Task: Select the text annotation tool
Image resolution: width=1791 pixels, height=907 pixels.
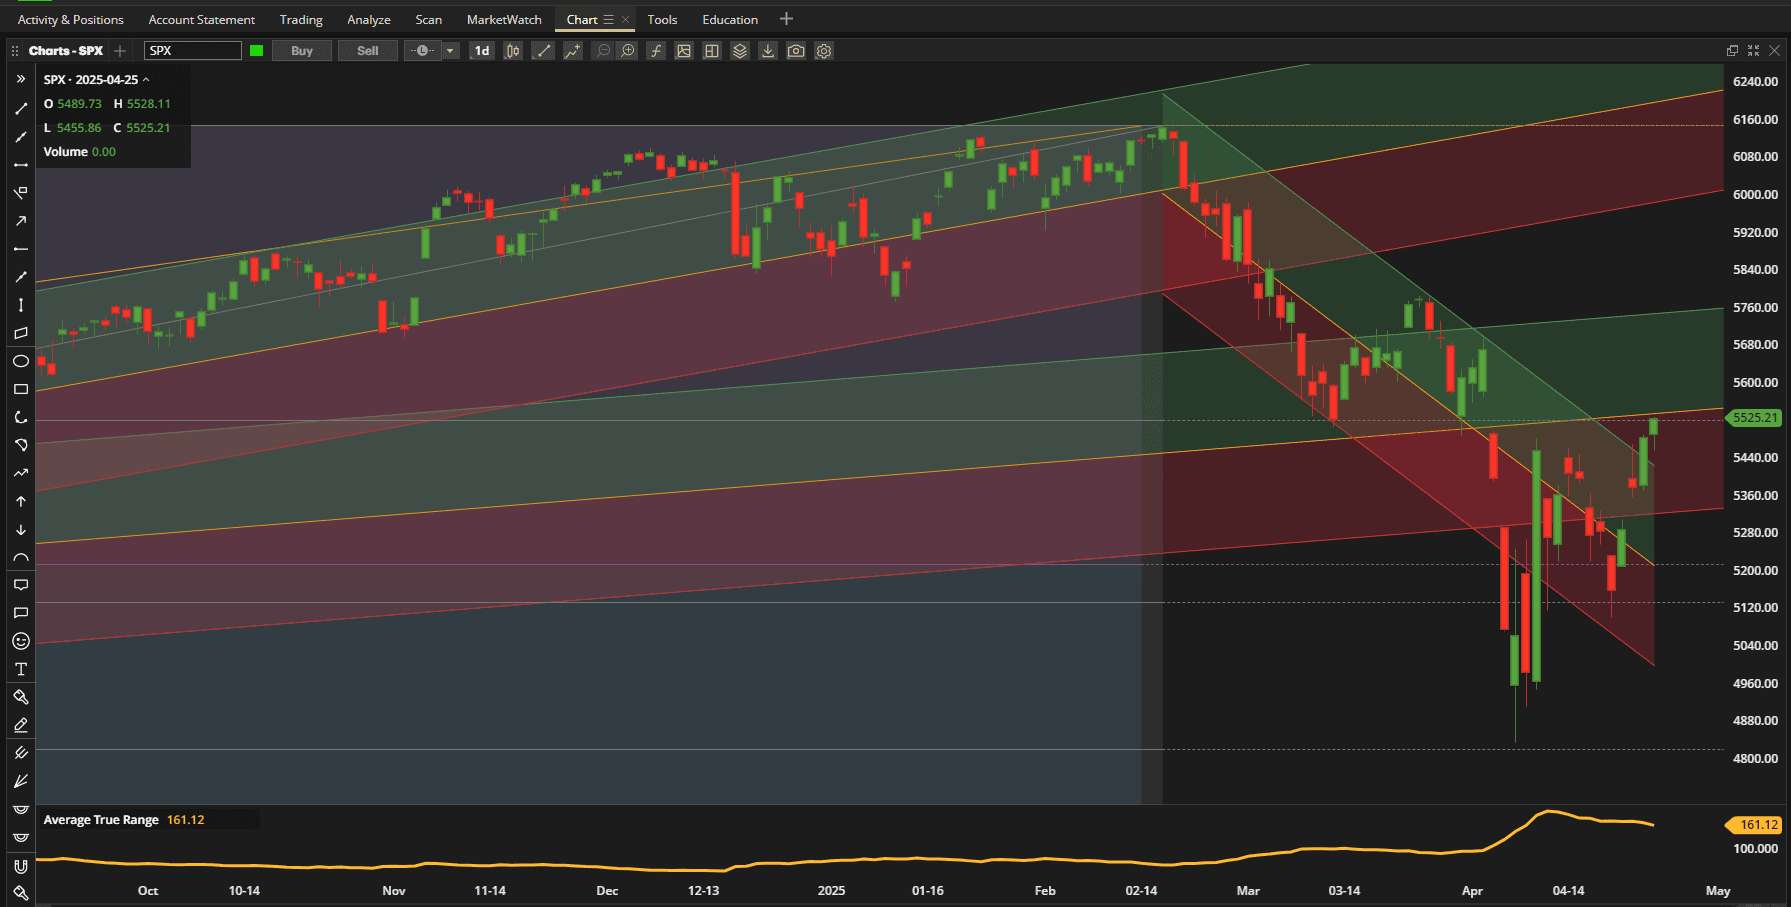Action: tap(20, 669)
